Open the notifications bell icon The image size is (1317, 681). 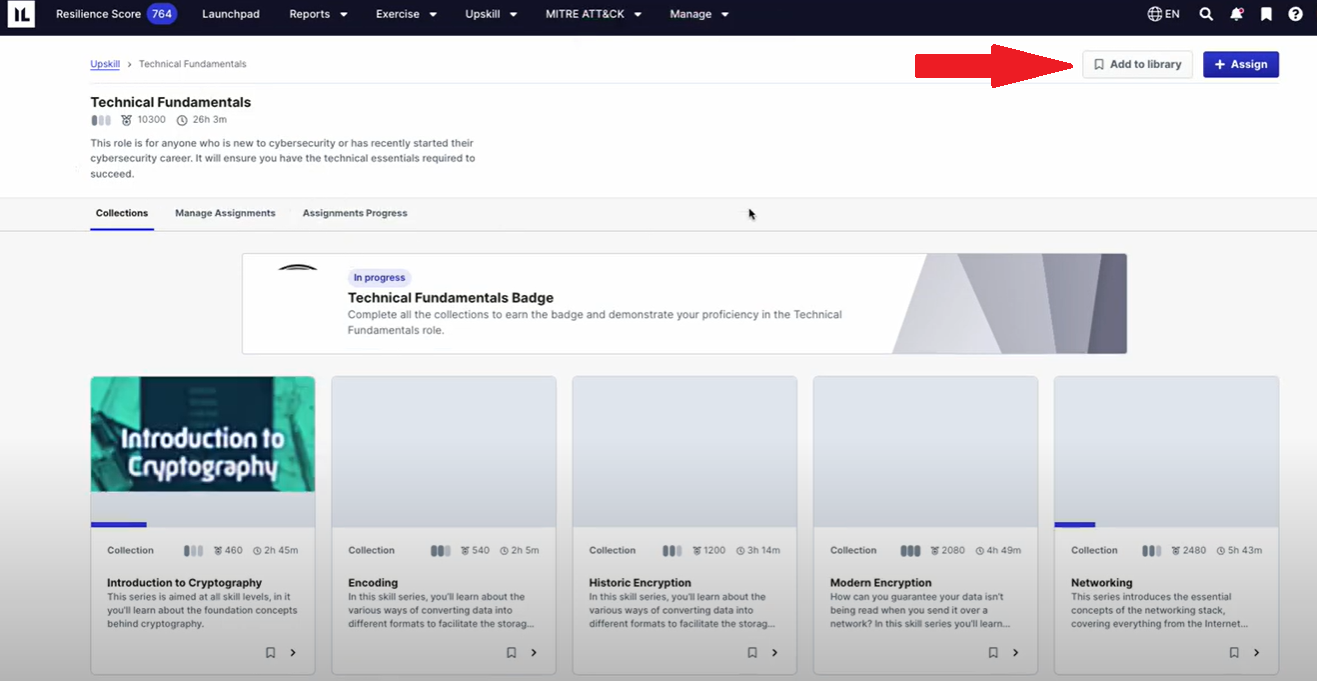pos(1237,14)
